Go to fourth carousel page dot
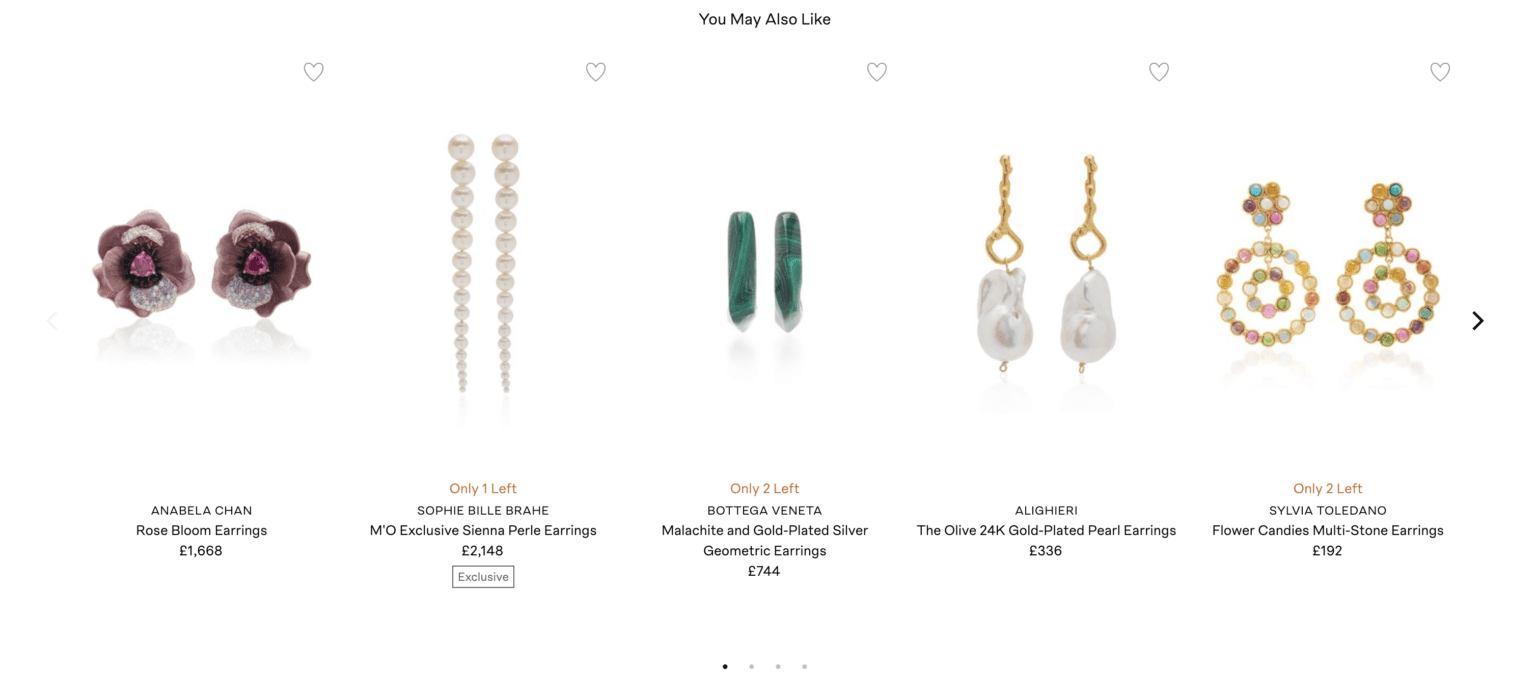 point(804,667)
